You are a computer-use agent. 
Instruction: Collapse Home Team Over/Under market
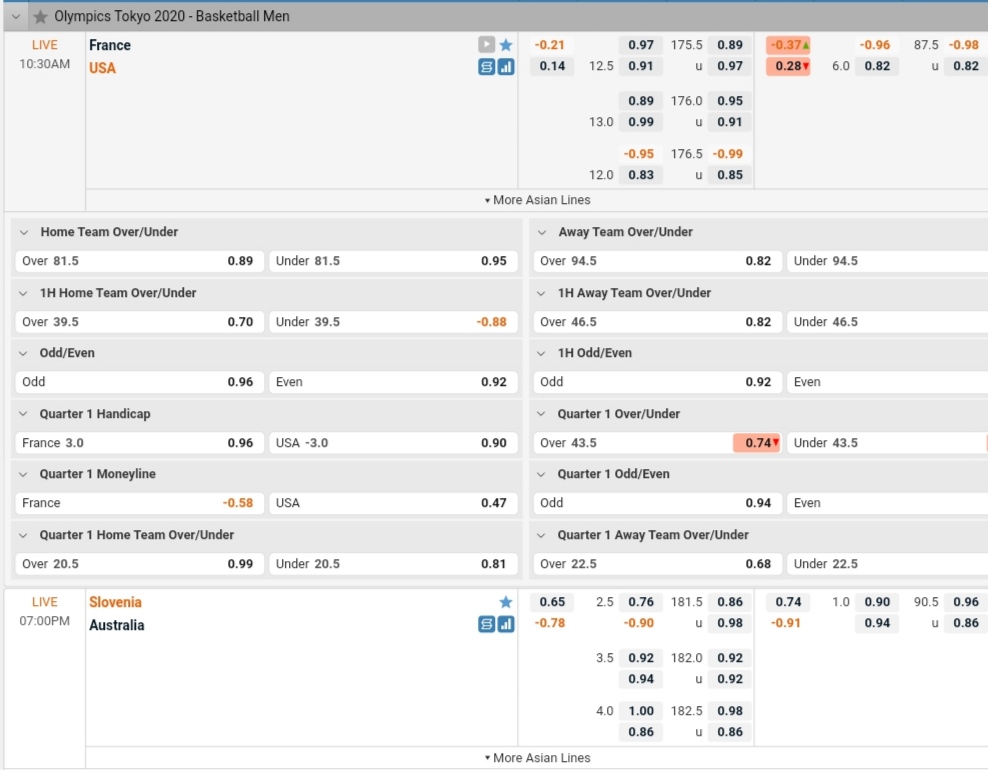point(24,233)
